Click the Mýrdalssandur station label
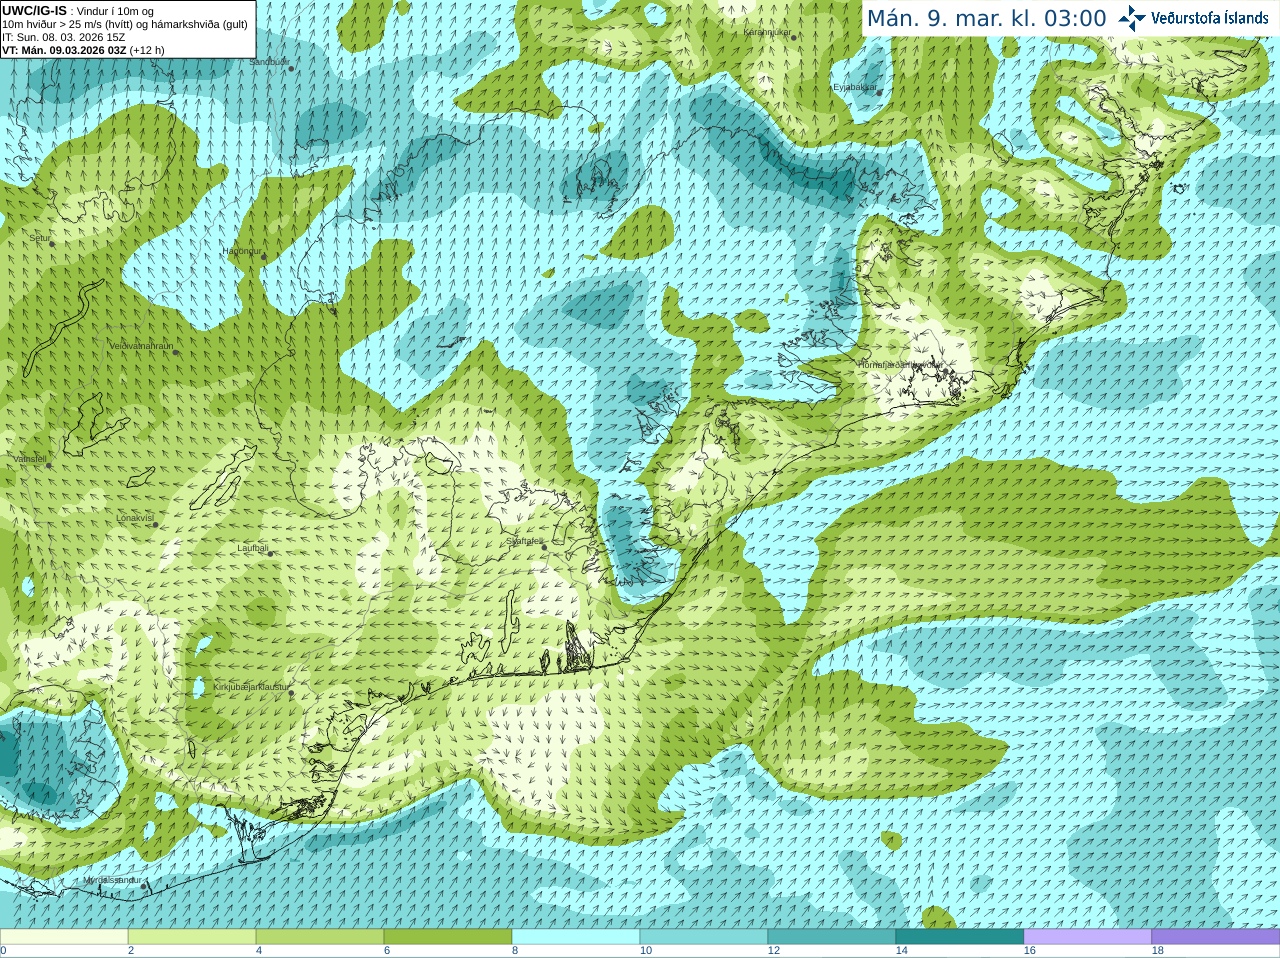This screenshot has width=1280, height=958. pyautogui.click(x=113, y=879)
